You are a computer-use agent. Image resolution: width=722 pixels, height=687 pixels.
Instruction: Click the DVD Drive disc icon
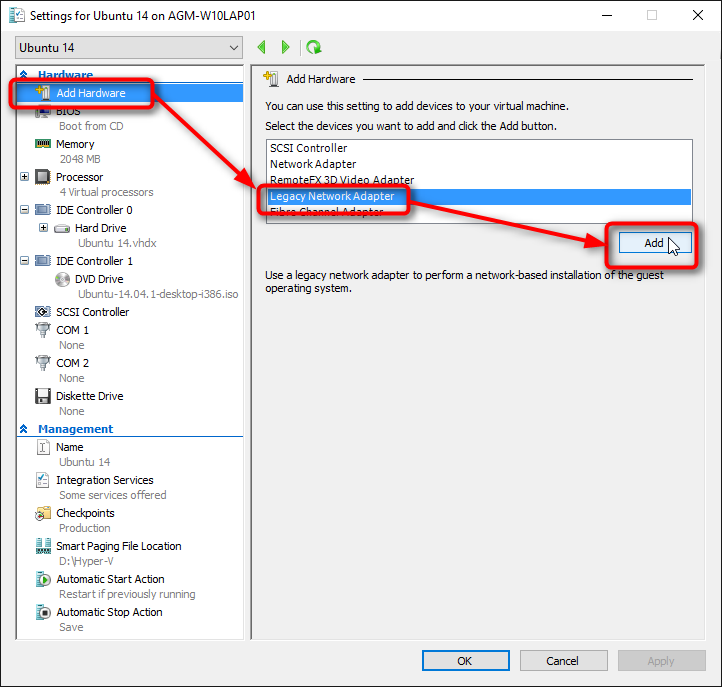click(x=62, y=279)
